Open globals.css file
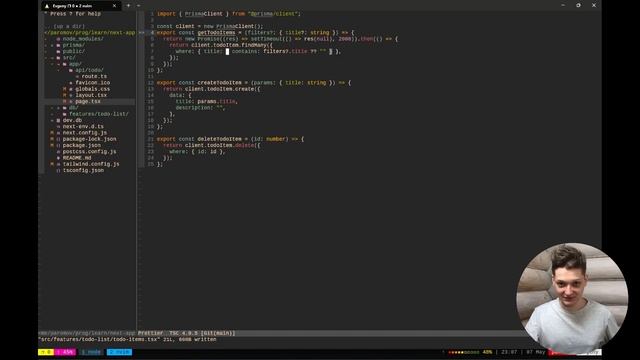 pyautogui.click(x=92, y=89)
